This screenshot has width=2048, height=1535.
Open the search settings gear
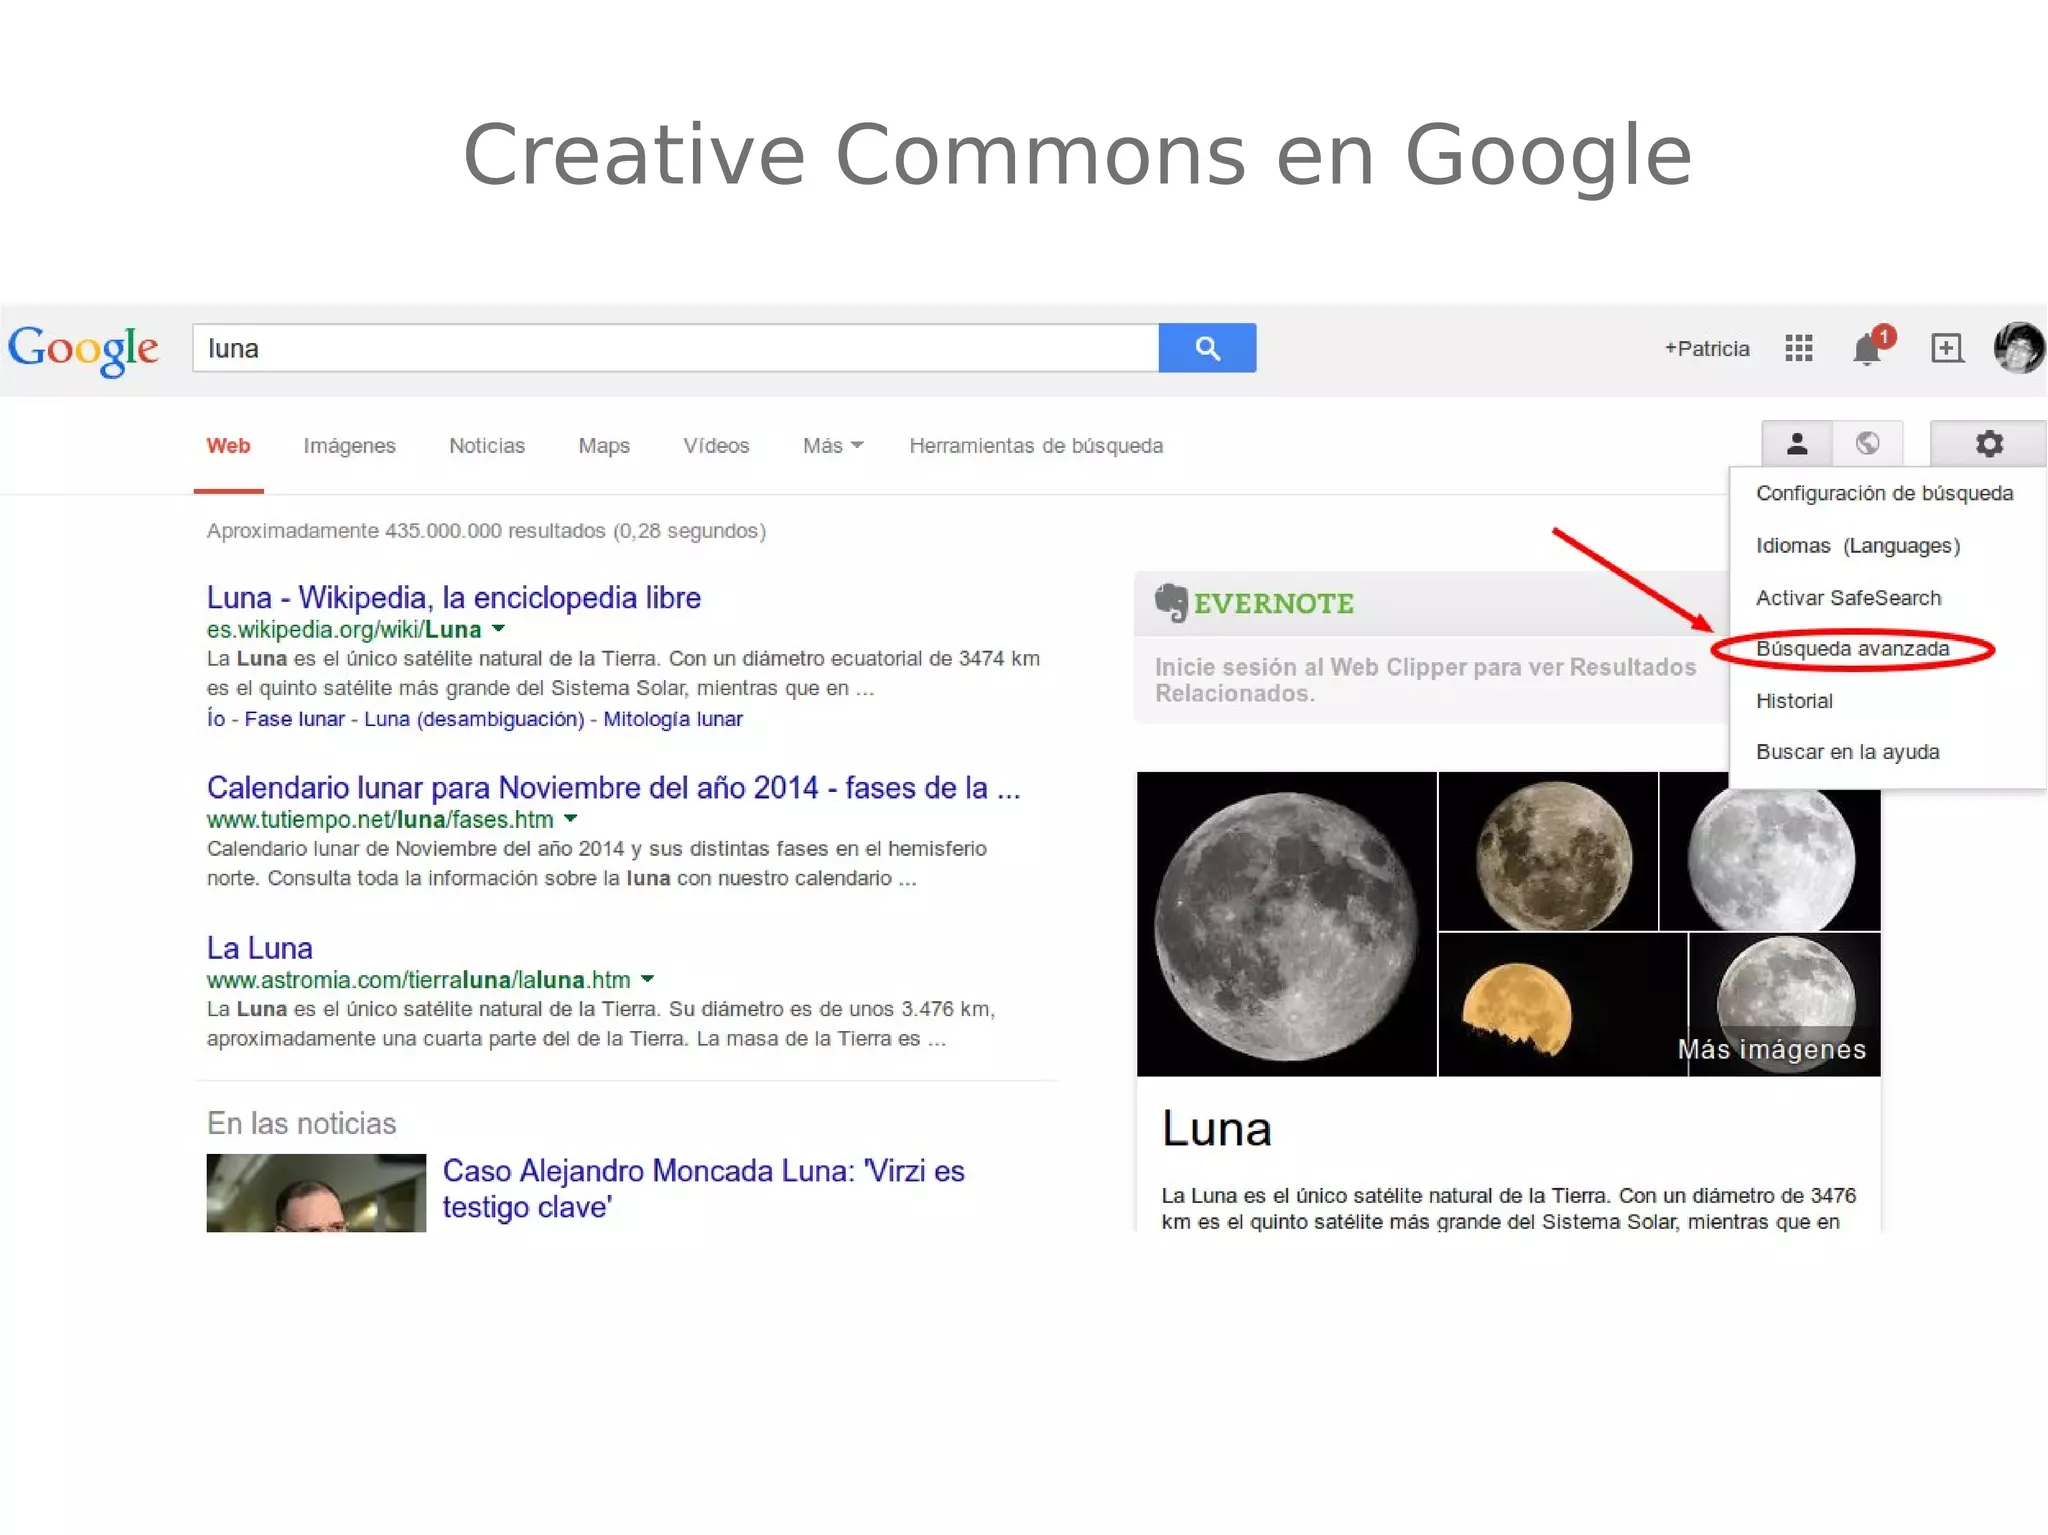1989,443
